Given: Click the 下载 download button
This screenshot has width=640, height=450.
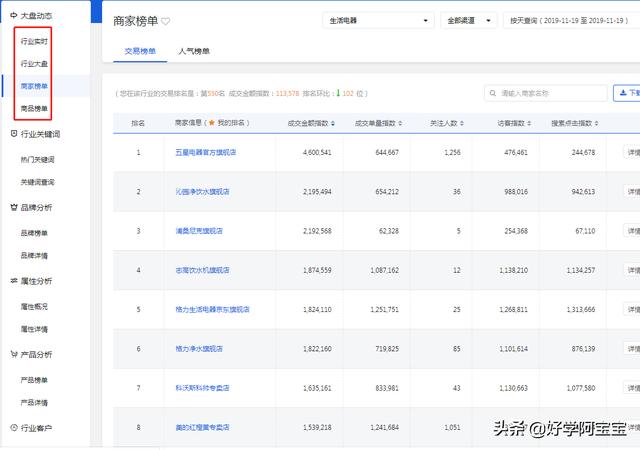Looking at the screenshot, I should pyautogui.click(x=627, y=93).
